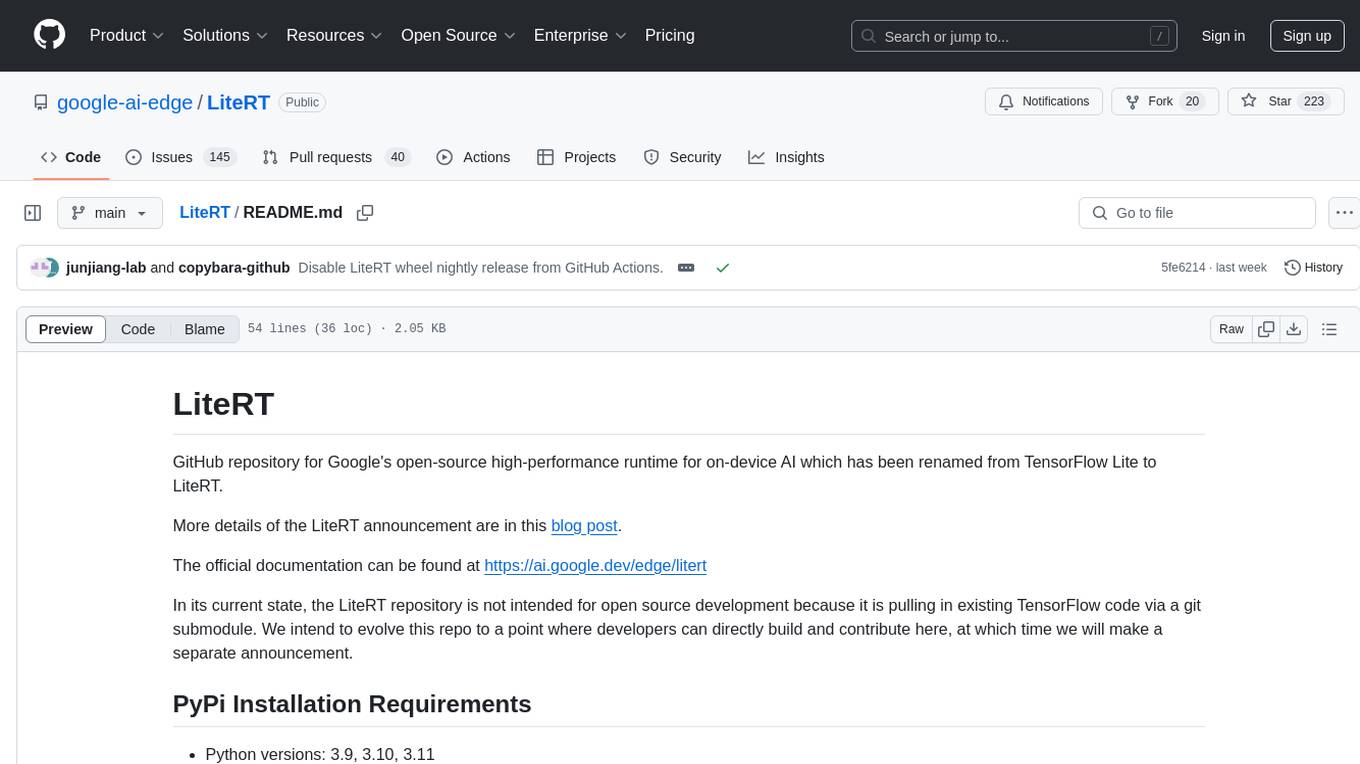Switch to the Projects tab
The width and height of the screenshot is (1360, 764).
coord(577,157)
